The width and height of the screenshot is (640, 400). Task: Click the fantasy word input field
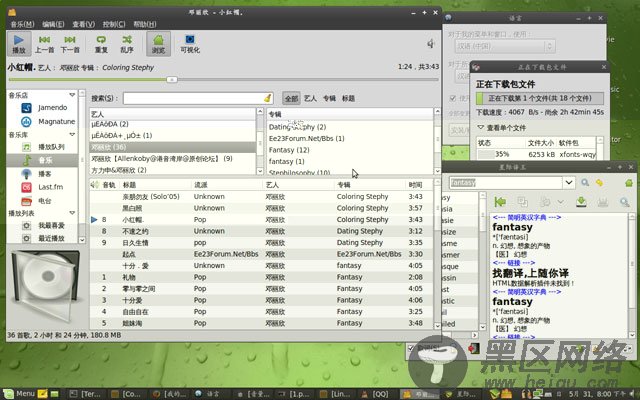(506, 182)
